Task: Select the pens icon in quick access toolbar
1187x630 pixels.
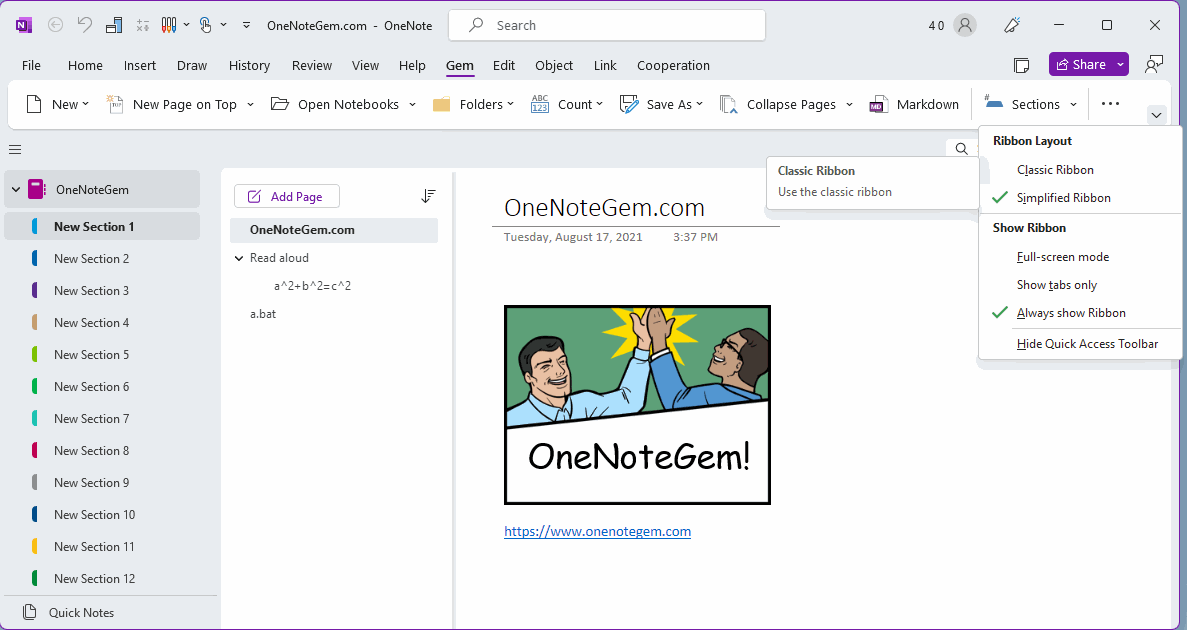Action: [169, 25]
